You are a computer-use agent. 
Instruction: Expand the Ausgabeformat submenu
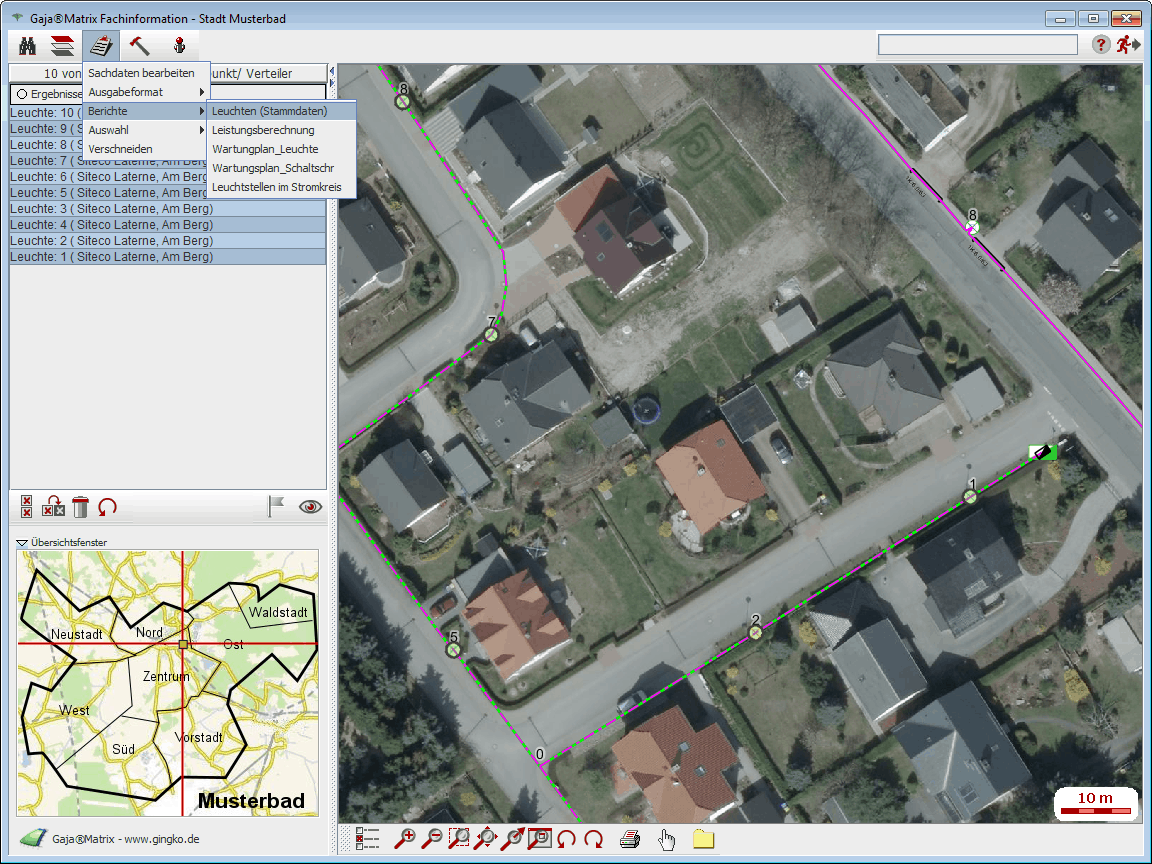click(146, 92)
